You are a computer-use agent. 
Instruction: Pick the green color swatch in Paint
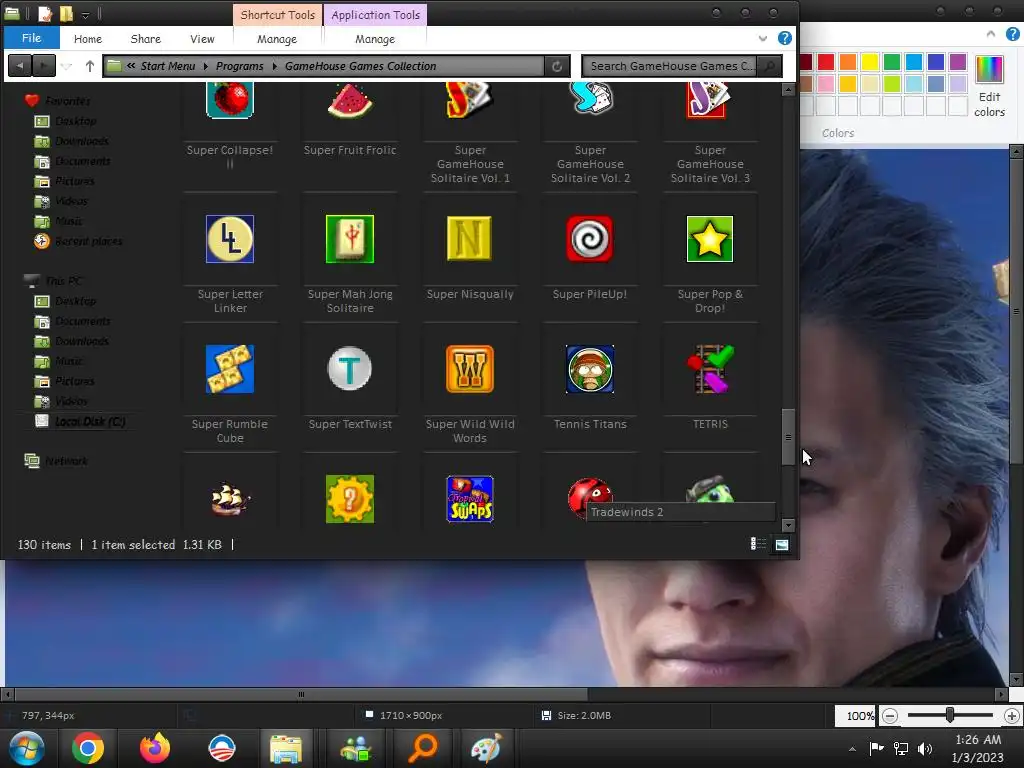891,61
